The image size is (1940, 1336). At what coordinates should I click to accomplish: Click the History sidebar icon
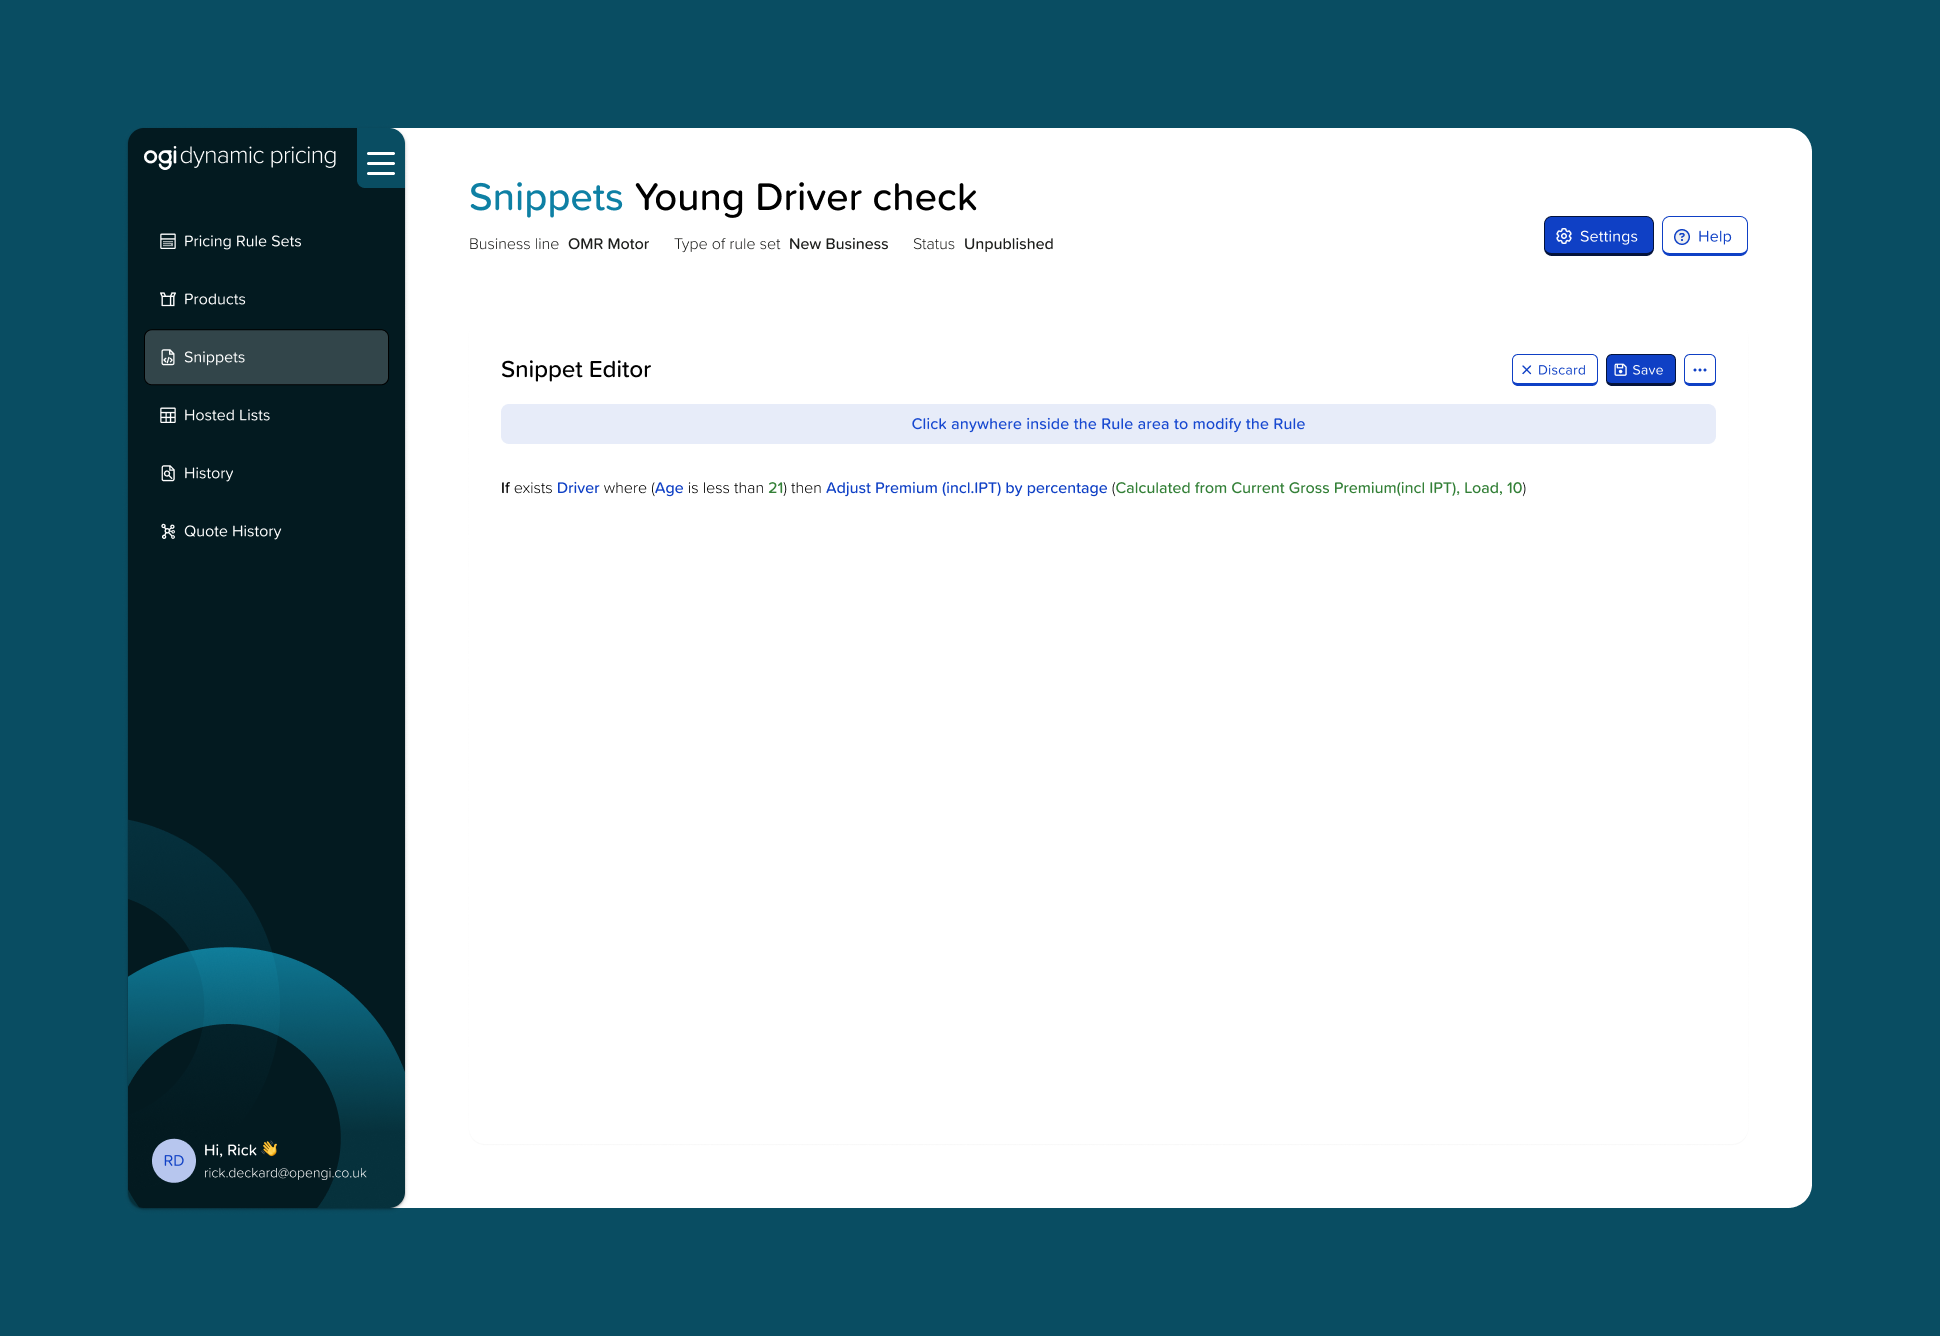[168, 473]
